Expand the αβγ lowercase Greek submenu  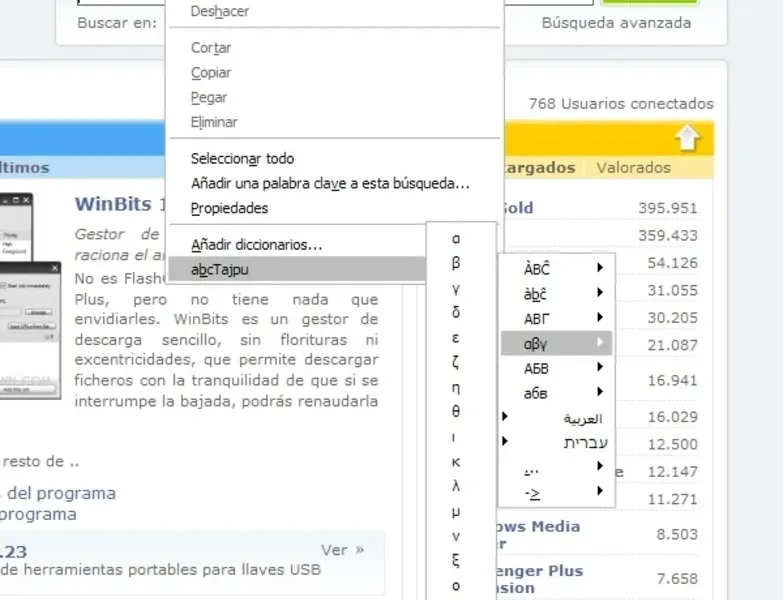pos(556,343)
